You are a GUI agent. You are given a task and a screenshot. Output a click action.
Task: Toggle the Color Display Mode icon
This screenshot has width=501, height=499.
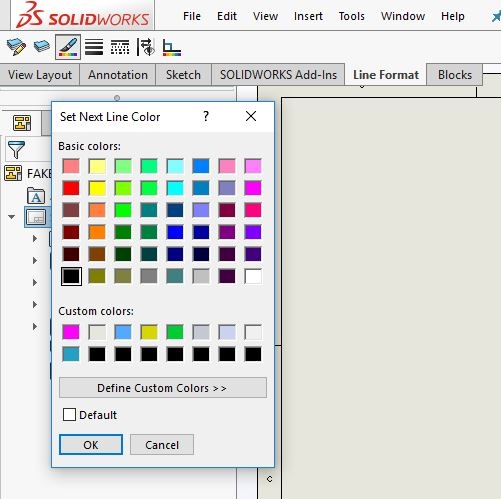(x=172, y=47)
